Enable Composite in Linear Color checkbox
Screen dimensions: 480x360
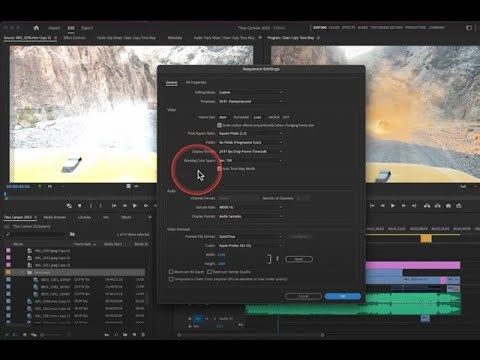pyautogui.click(x=171, y=279)
